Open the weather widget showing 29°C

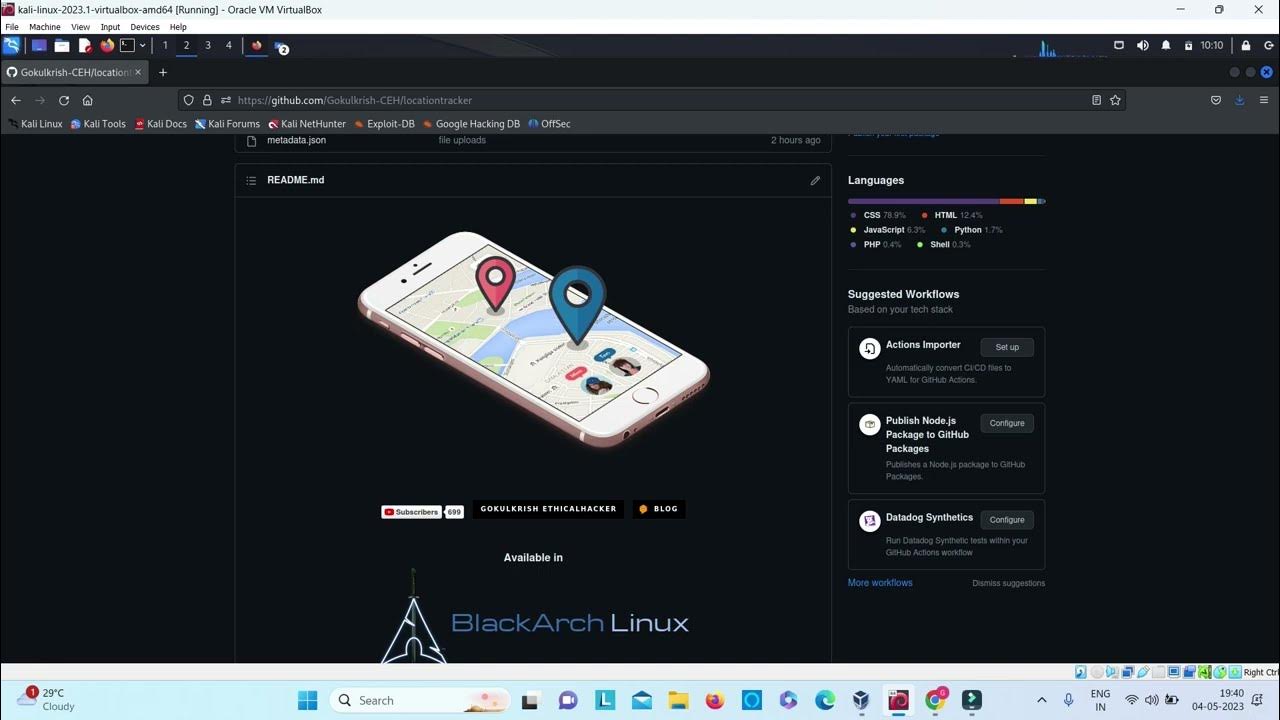click(x=47, y=699)
